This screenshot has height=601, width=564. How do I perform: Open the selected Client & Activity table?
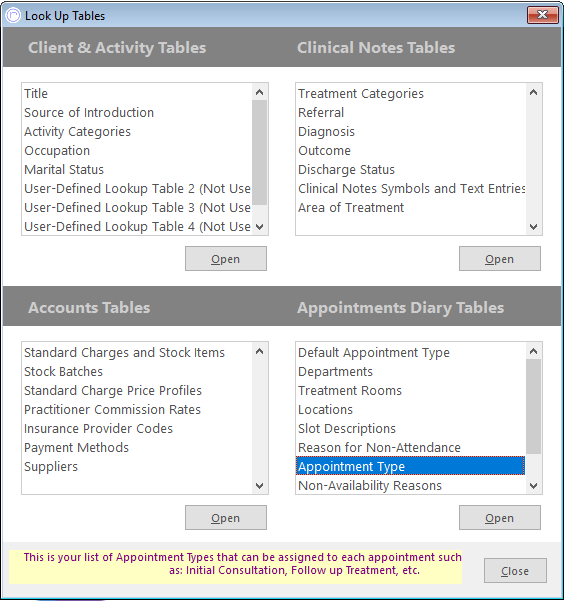(226, 259)
